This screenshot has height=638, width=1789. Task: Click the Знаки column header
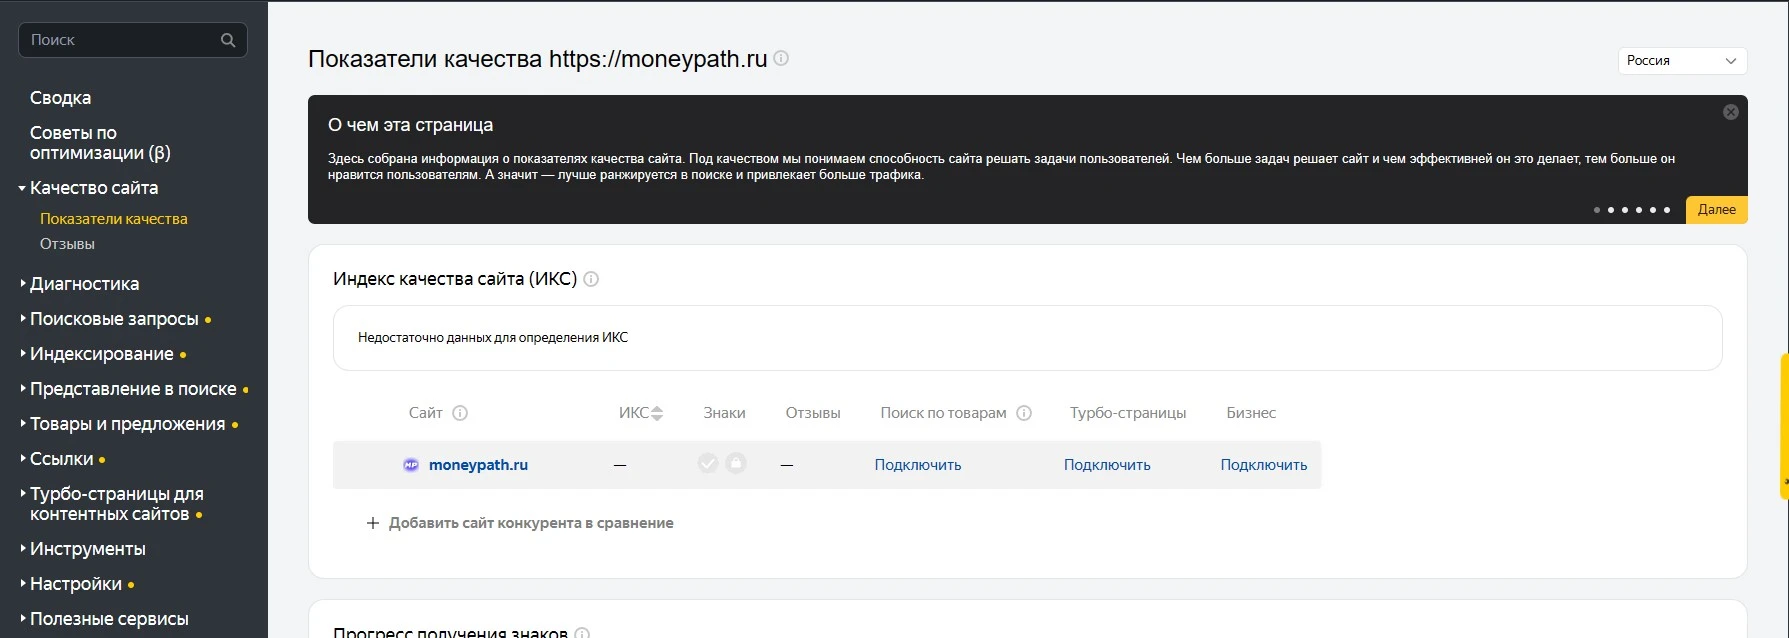pos(724,413)
